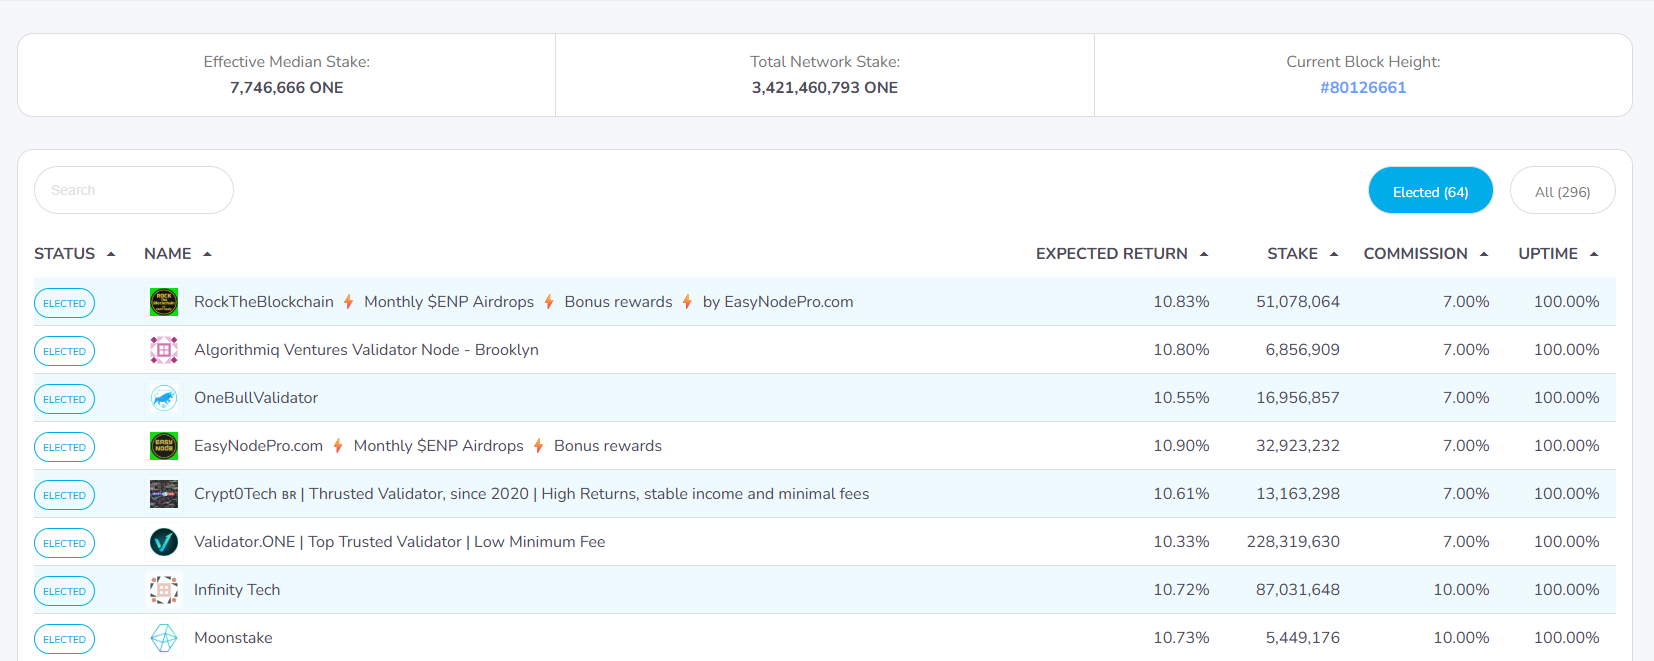1654x661 pixels.
Task: Click the RockTheBlockchain validator logo icon
Action: point(164,302)
